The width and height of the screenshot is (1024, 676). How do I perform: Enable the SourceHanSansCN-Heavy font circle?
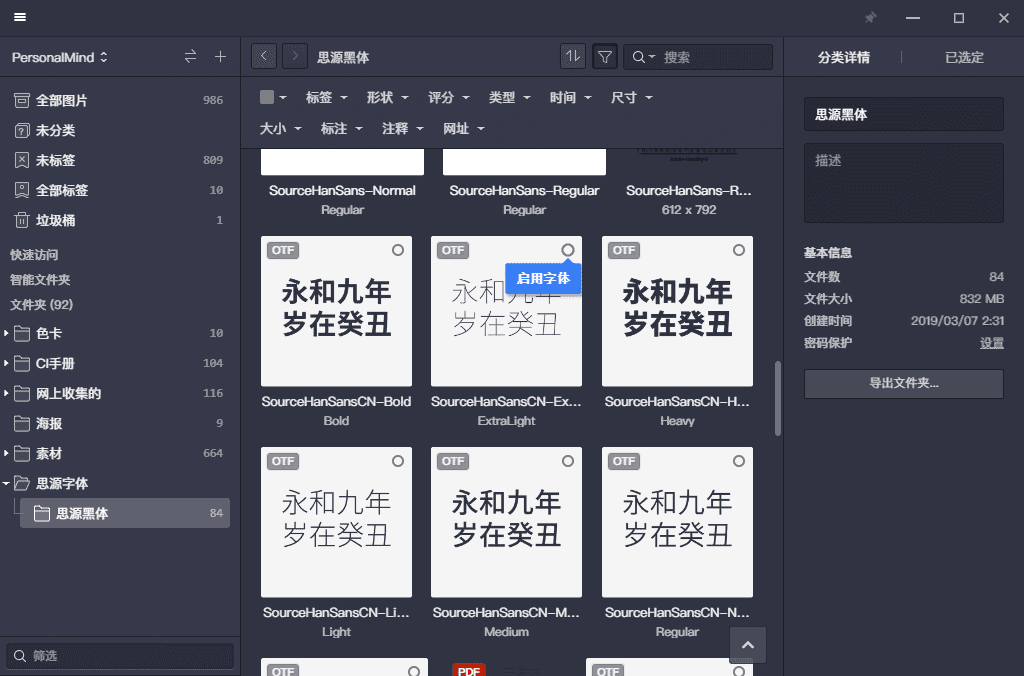[x=739, y=250]
